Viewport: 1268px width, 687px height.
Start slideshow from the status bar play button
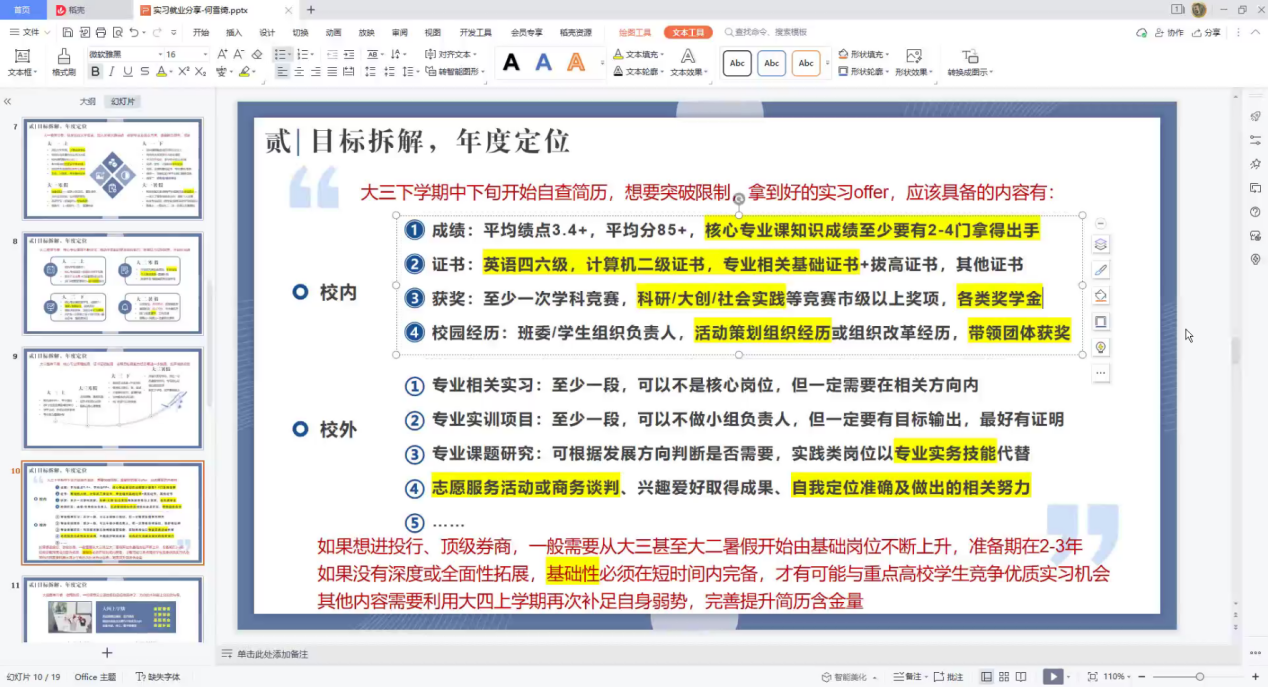[1052, 677]
